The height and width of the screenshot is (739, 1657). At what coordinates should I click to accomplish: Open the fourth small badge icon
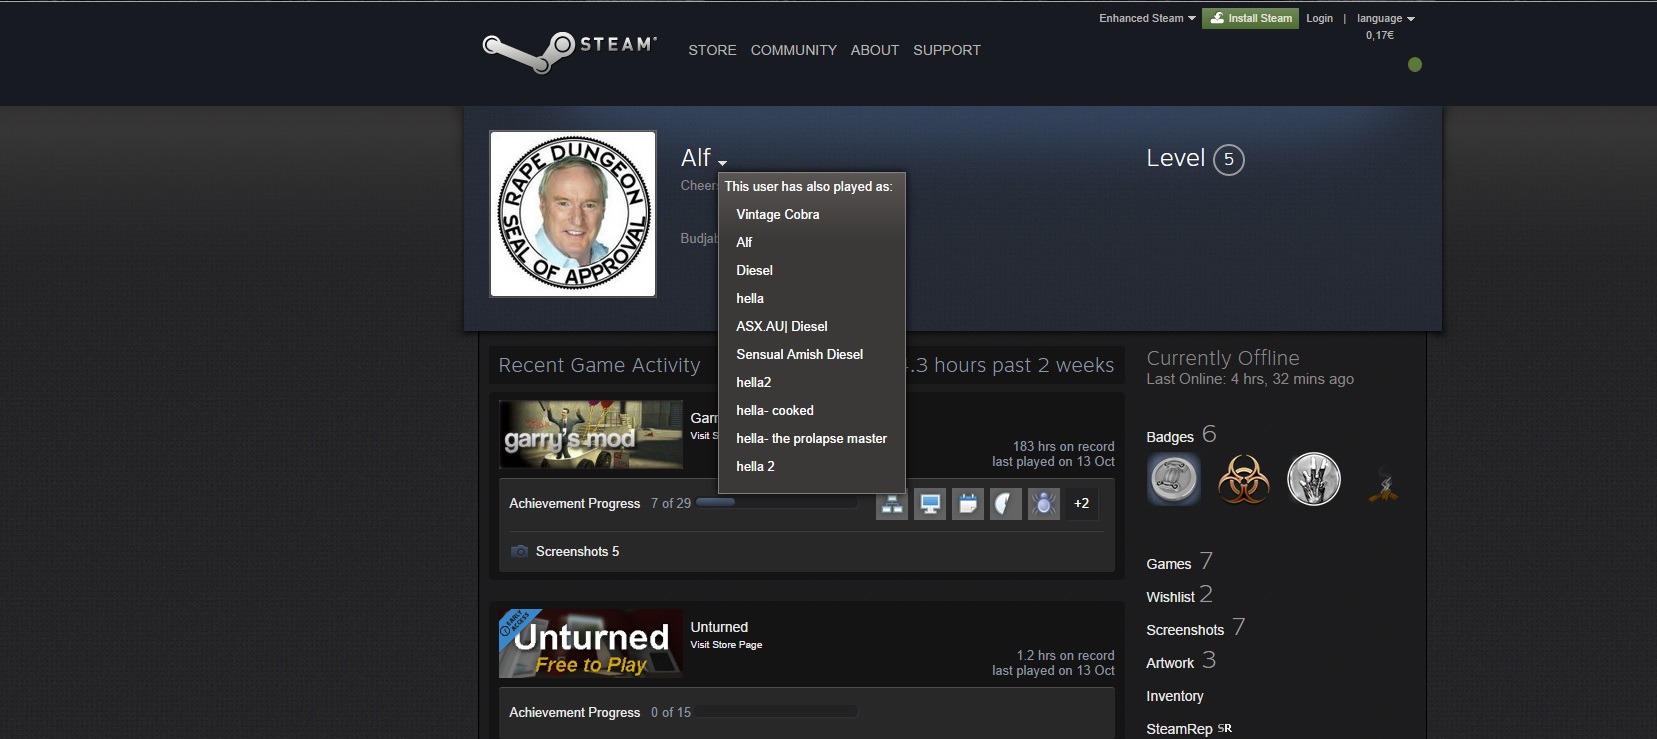coord(1383,484)
